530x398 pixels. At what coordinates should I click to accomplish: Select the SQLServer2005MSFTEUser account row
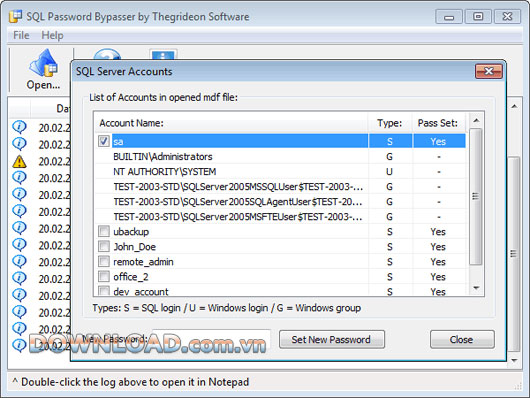pyautogui.click(x=281, y=216)
